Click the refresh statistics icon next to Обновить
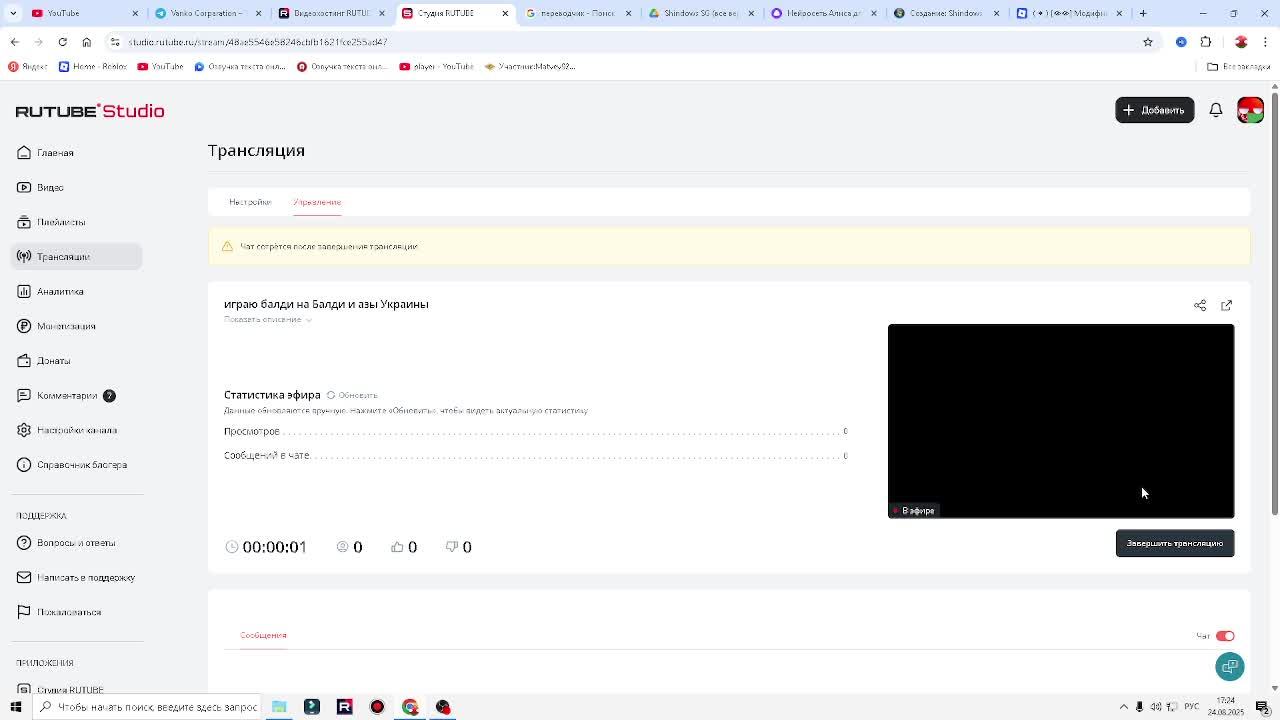This screenshot has width=1280, height=720. [x=331, y=395]
